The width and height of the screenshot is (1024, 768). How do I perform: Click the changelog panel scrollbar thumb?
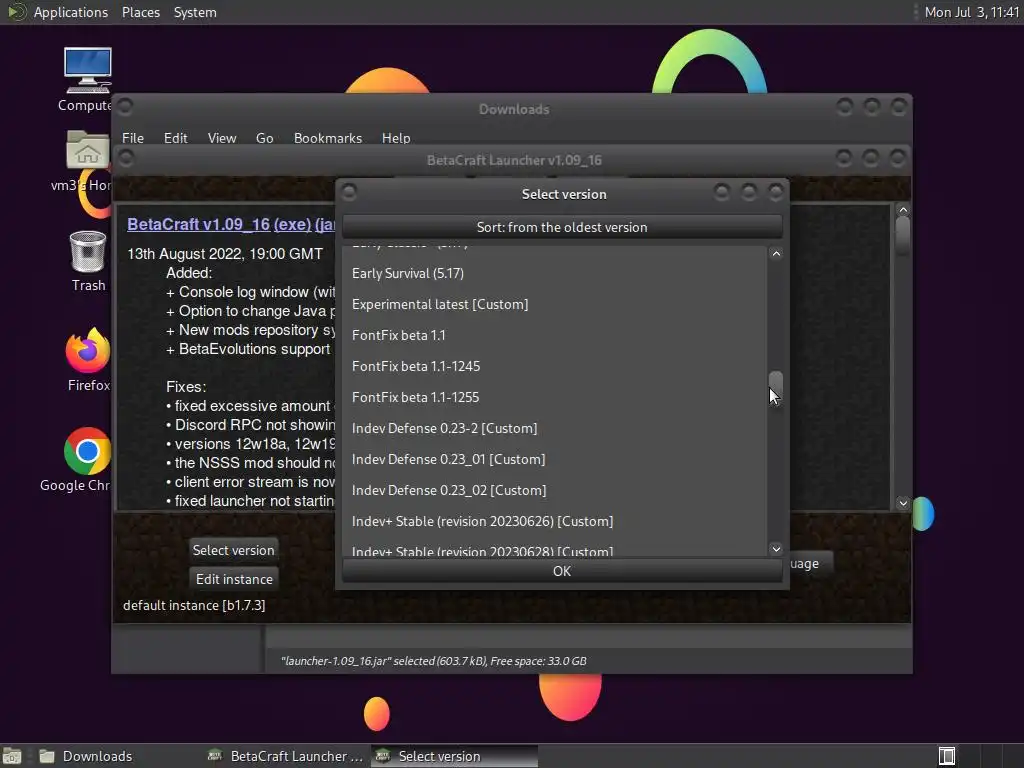click(x=903, y=235)
